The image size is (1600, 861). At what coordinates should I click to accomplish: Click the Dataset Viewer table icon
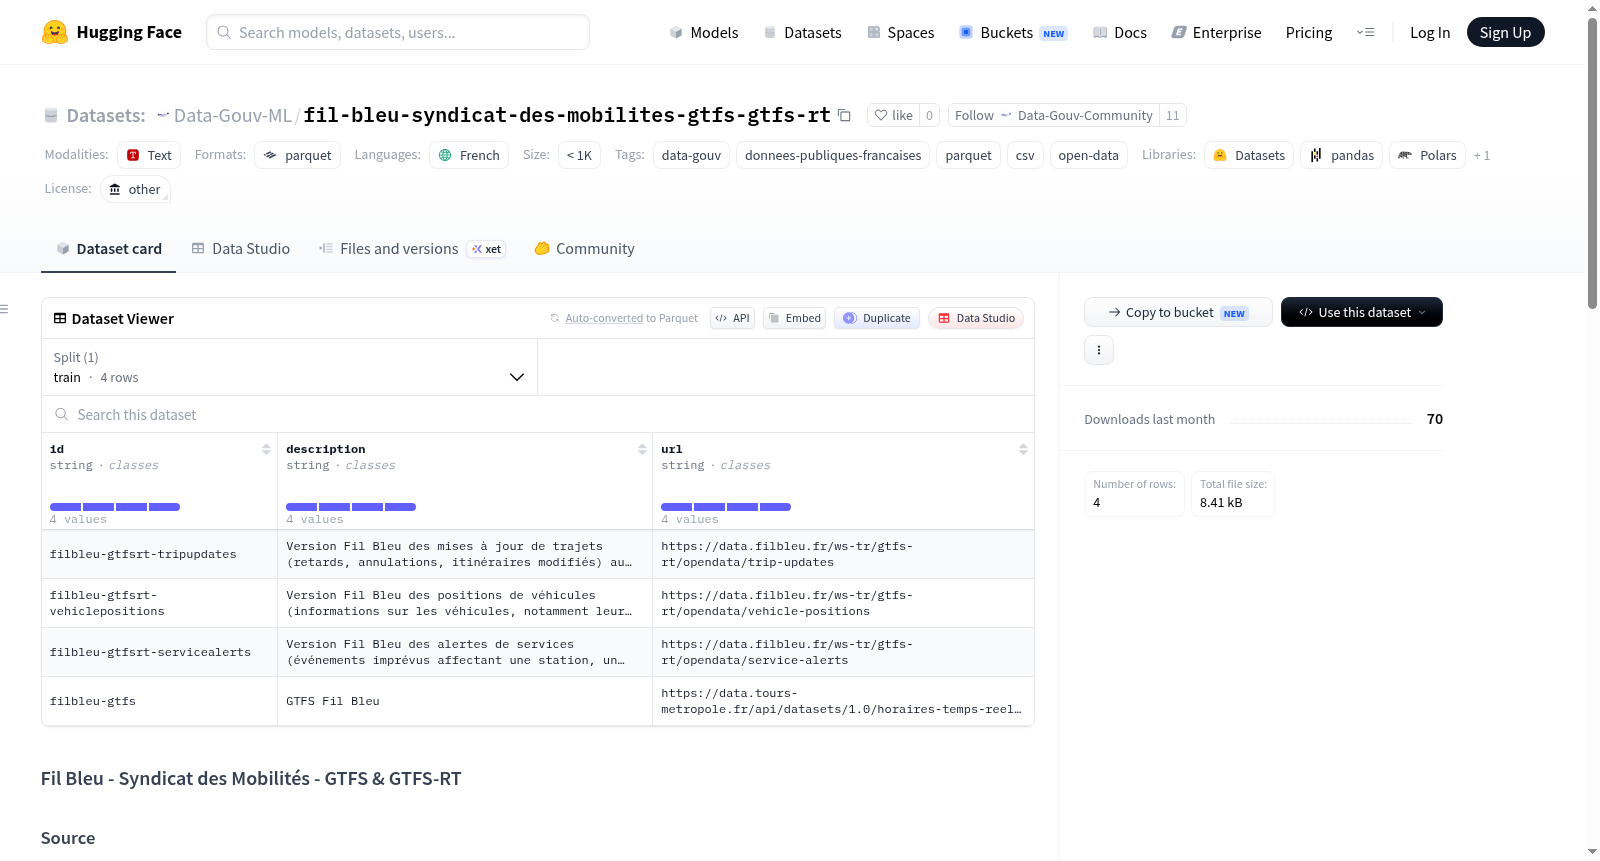click(x=60, y=318)
